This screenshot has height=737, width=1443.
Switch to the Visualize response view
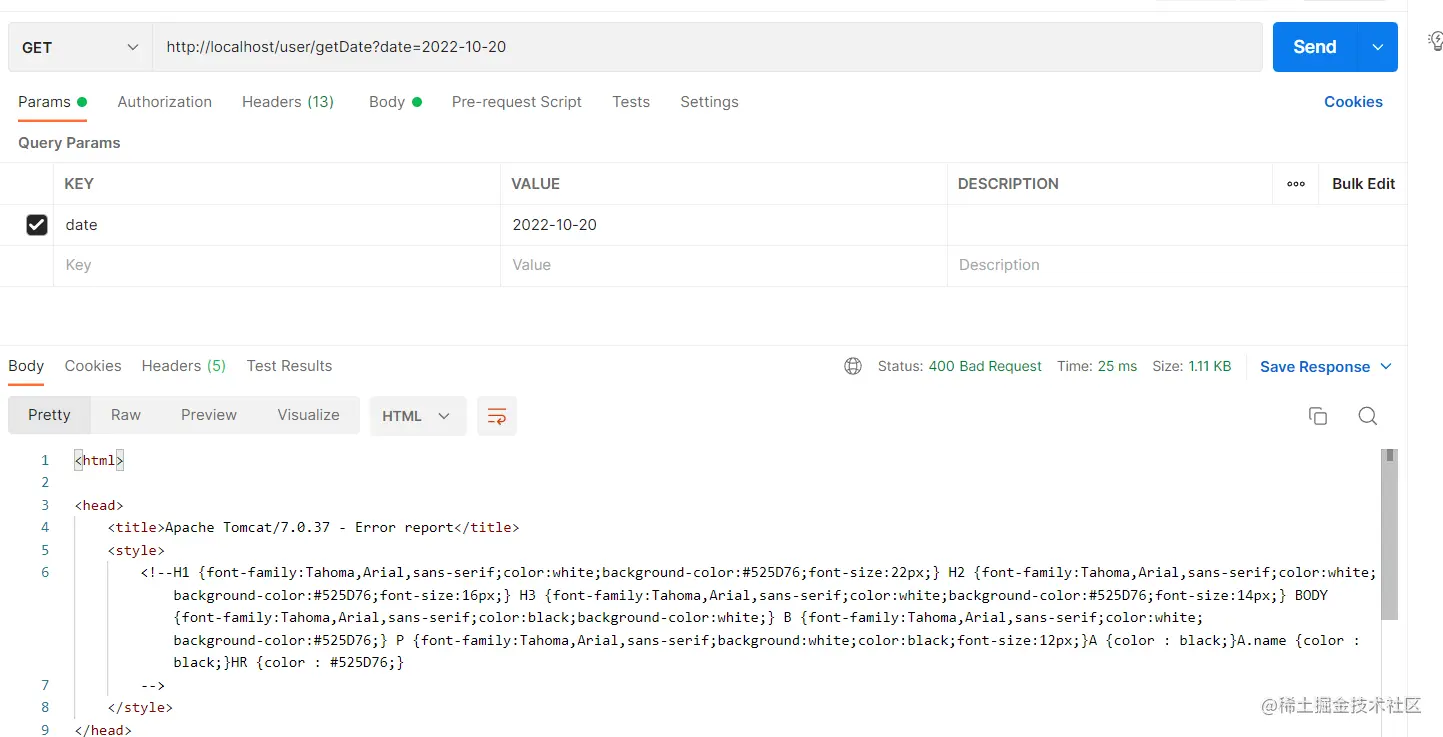tap(308, 415)
